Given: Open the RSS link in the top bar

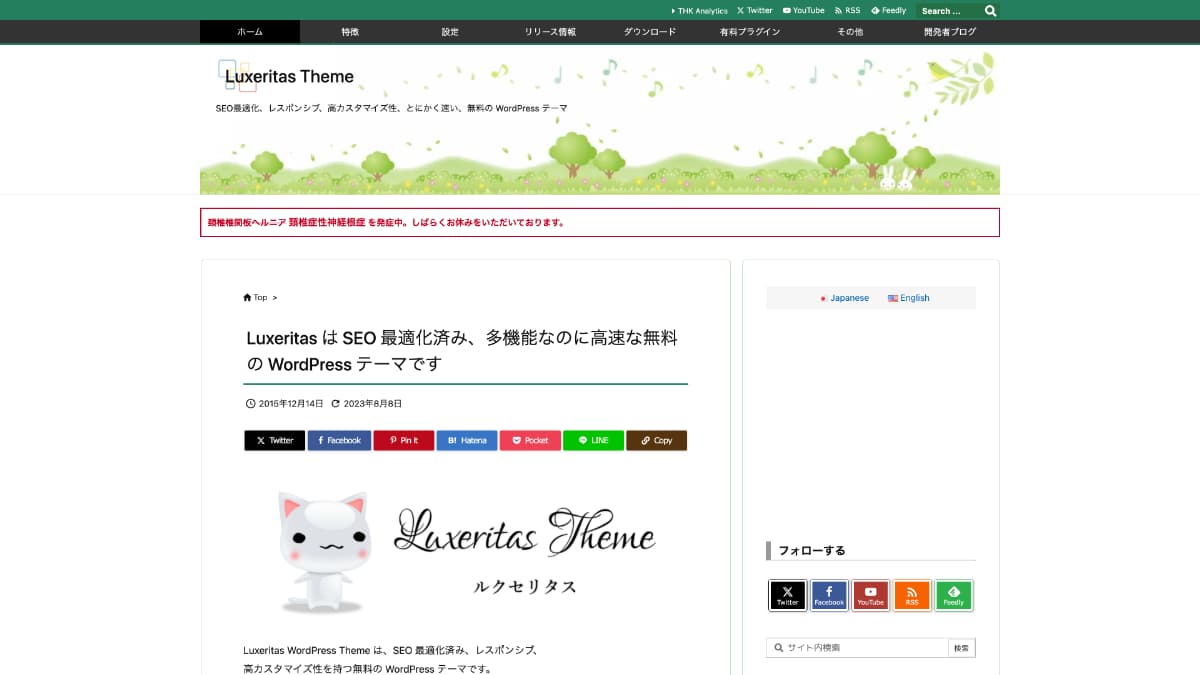Looking at the screenshot, I should (847, 11).
